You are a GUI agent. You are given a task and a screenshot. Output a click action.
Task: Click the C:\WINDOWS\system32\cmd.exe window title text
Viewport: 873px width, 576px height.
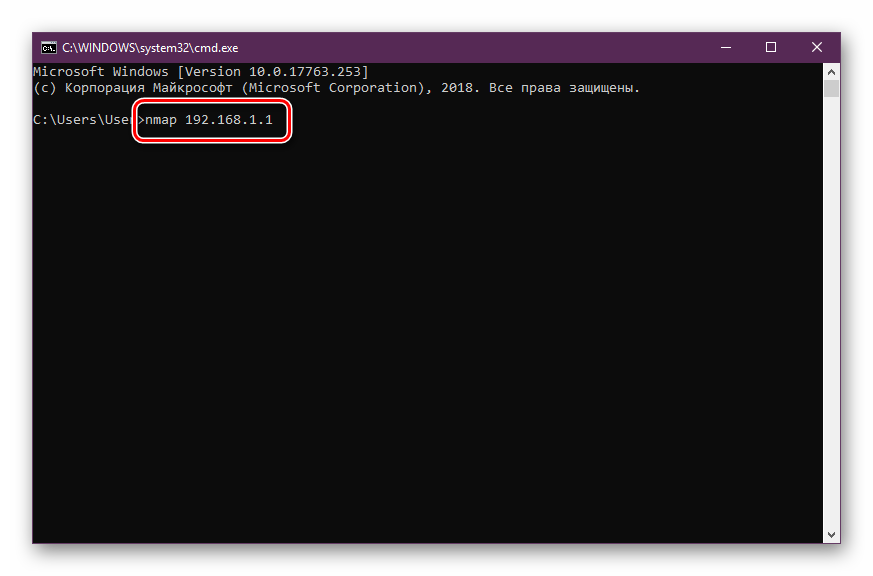point(150,47)
